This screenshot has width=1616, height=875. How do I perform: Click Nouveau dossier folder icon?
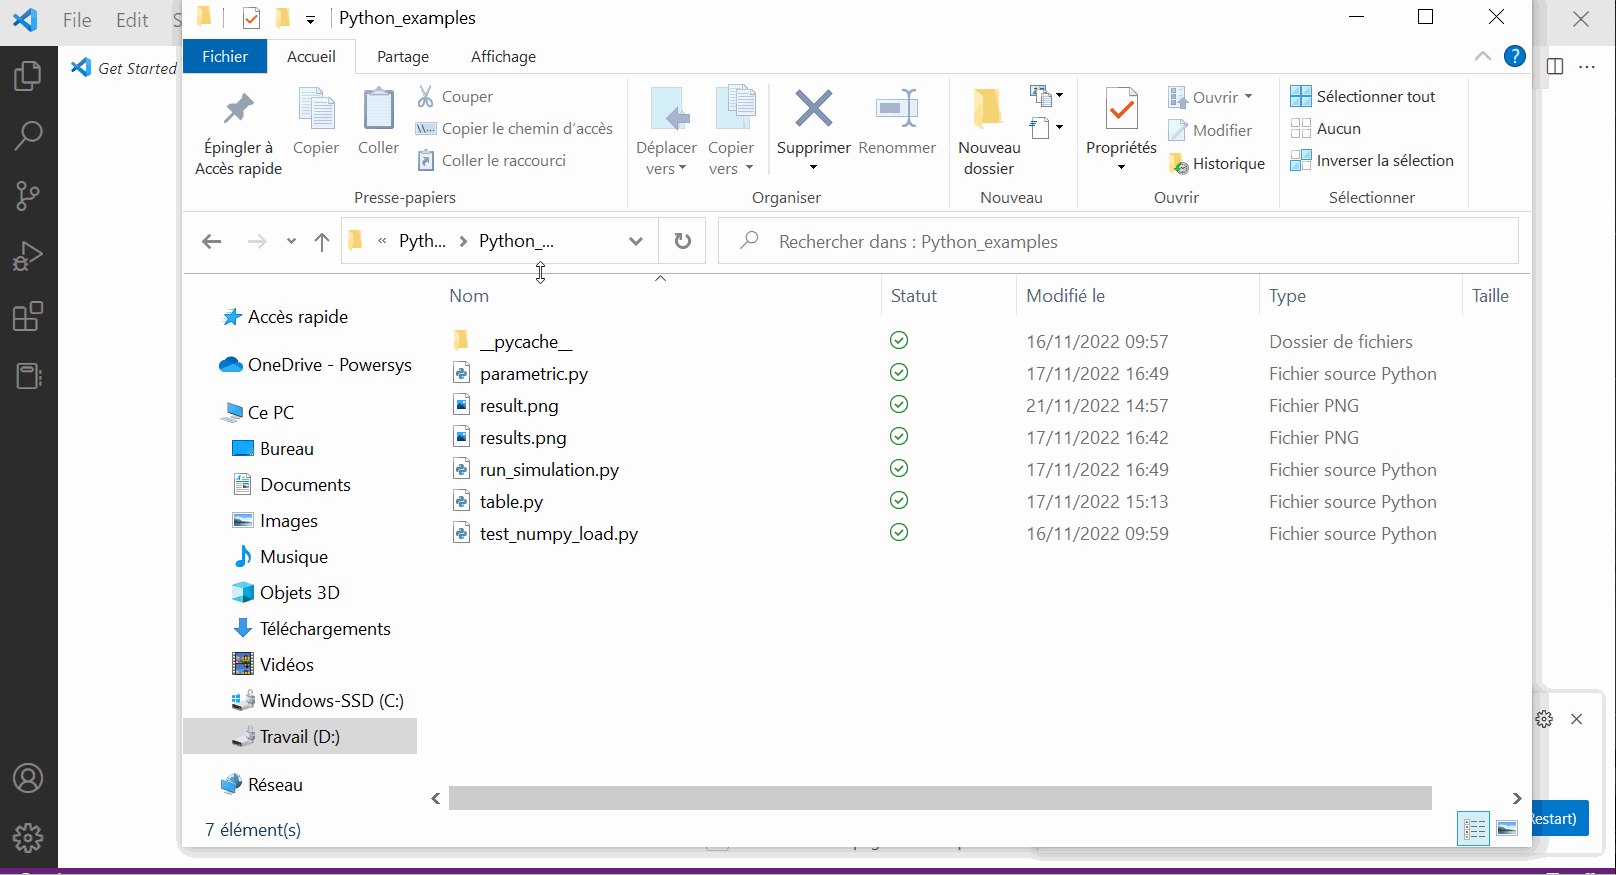(x=988, y=109)
